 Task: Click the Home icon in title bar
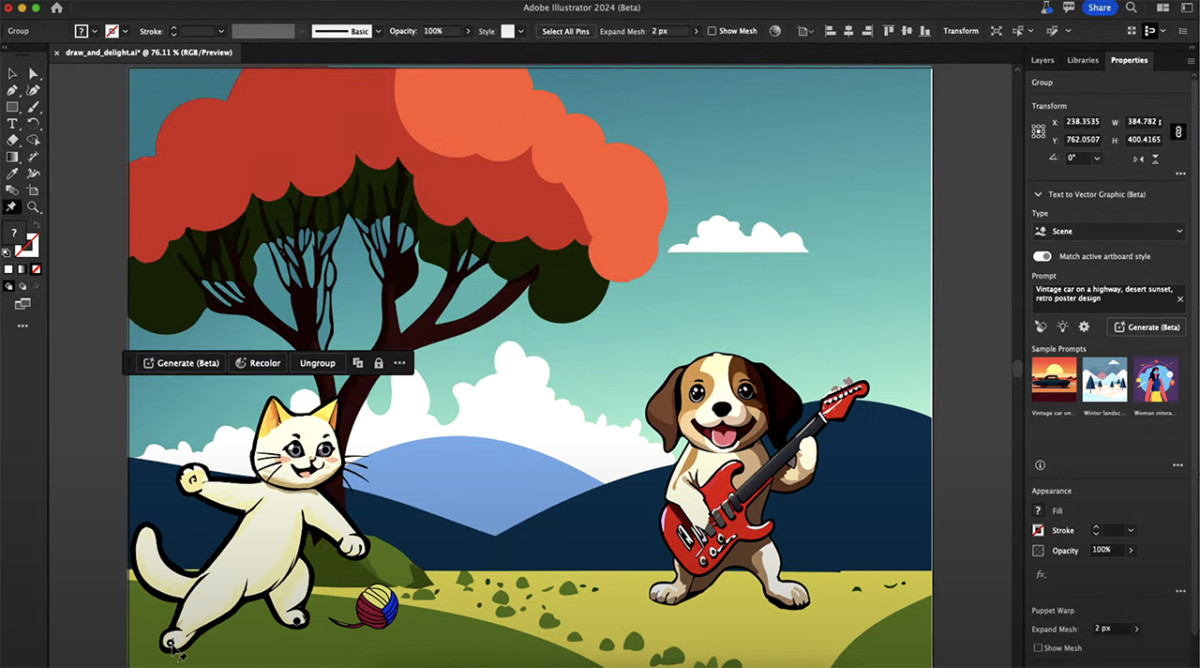point(56,8)
